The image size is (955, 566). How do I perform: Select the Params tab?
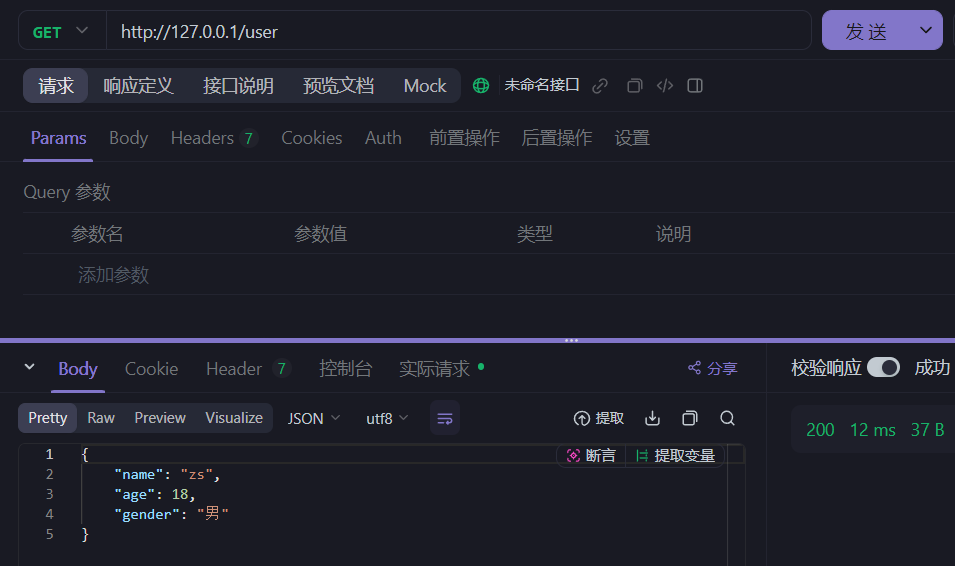58,138
